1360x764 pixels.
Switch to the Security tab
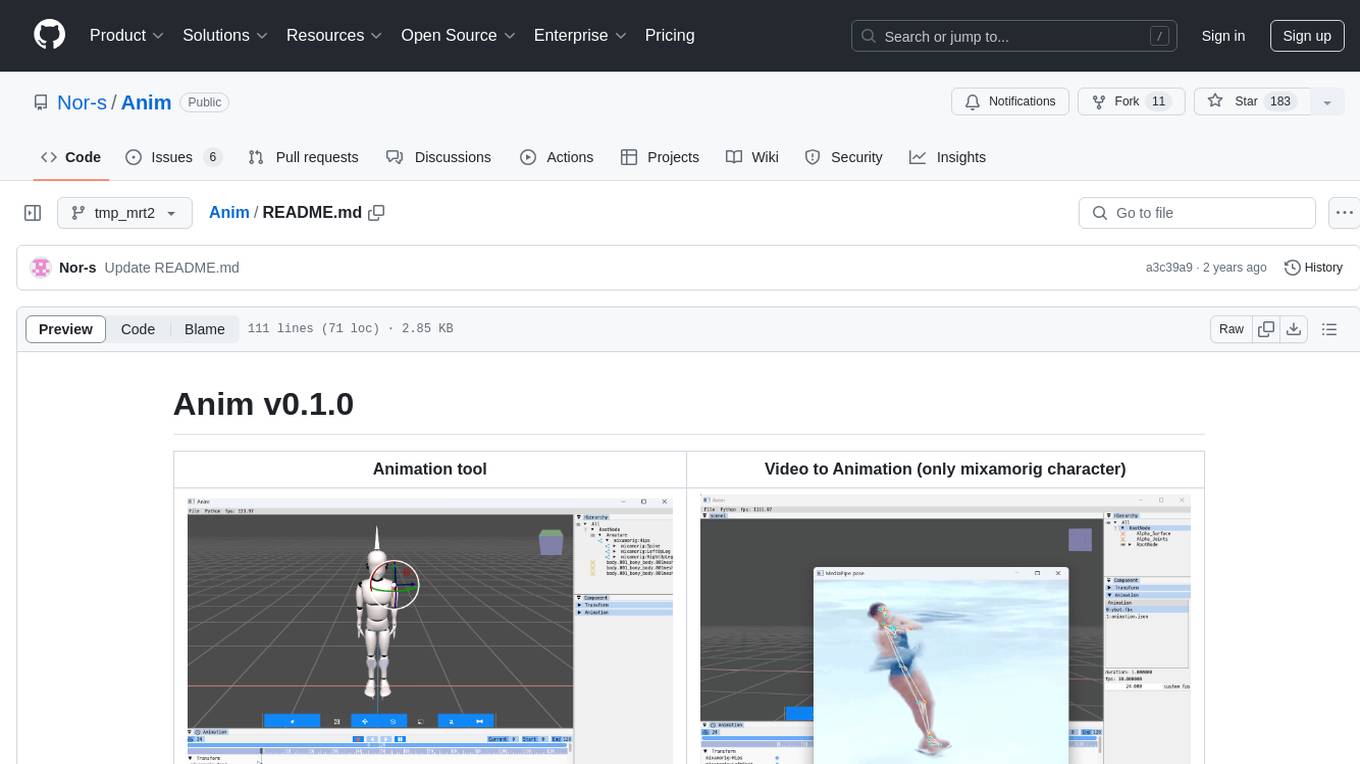(x=844, y=157)
